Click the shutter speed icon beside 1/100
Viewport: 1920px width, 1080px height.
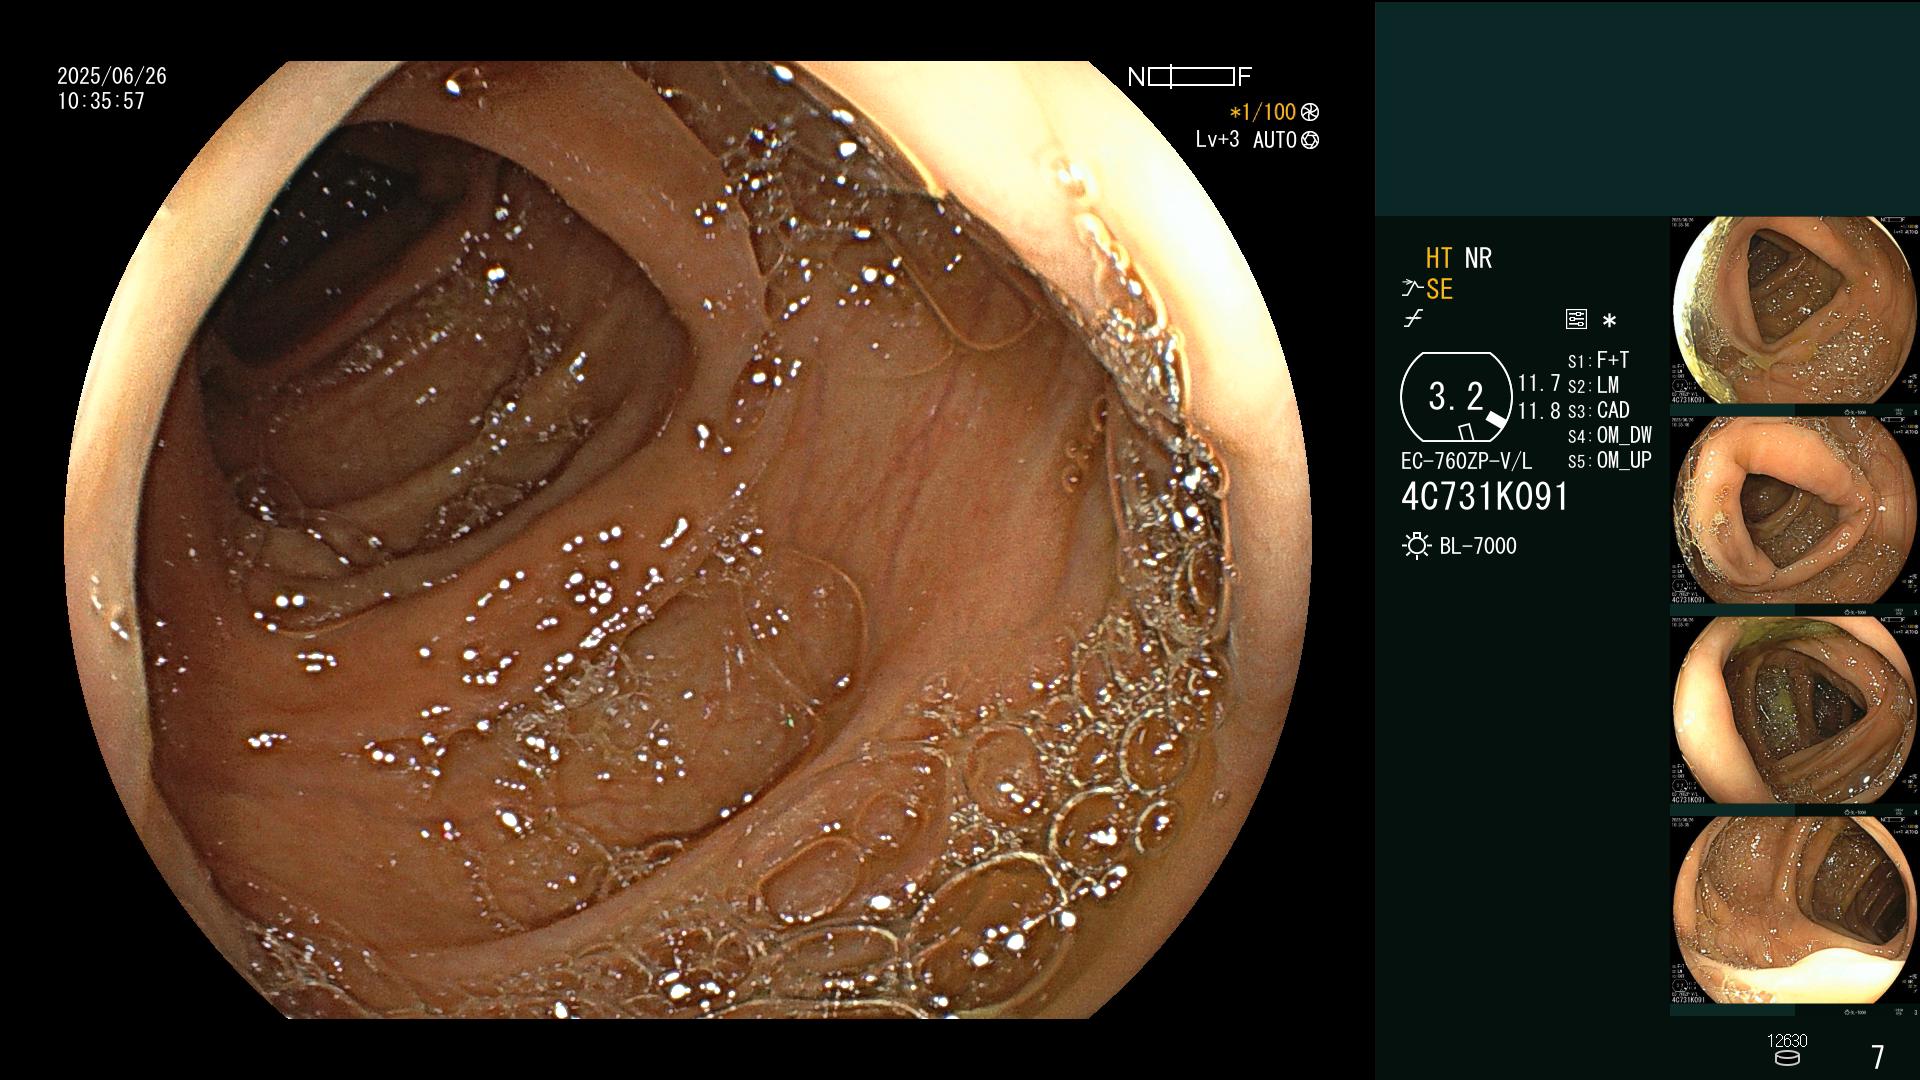tap(1310, 112)
